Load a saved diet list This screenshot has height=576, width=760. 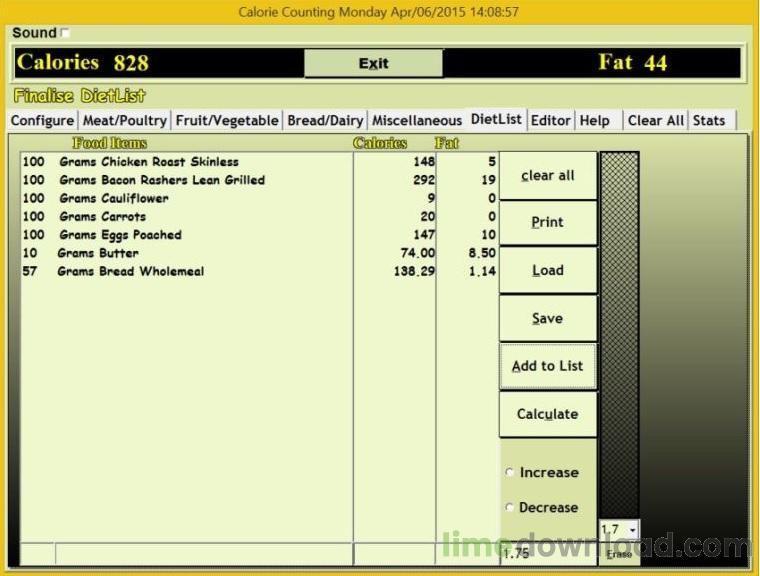[548, 270]
